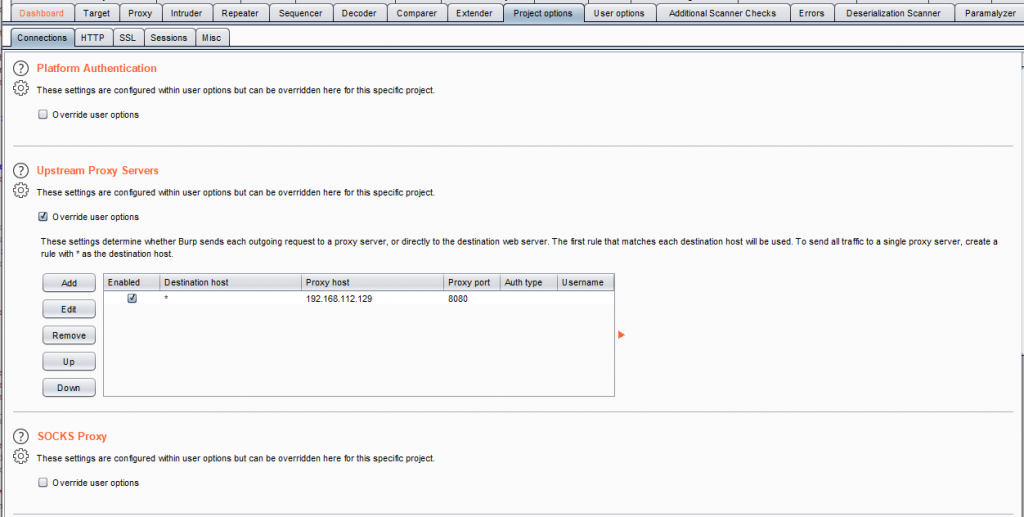Switch to the Proxy tab
The height and width of the screenshot is (517, 1024).
coord(140,13)
